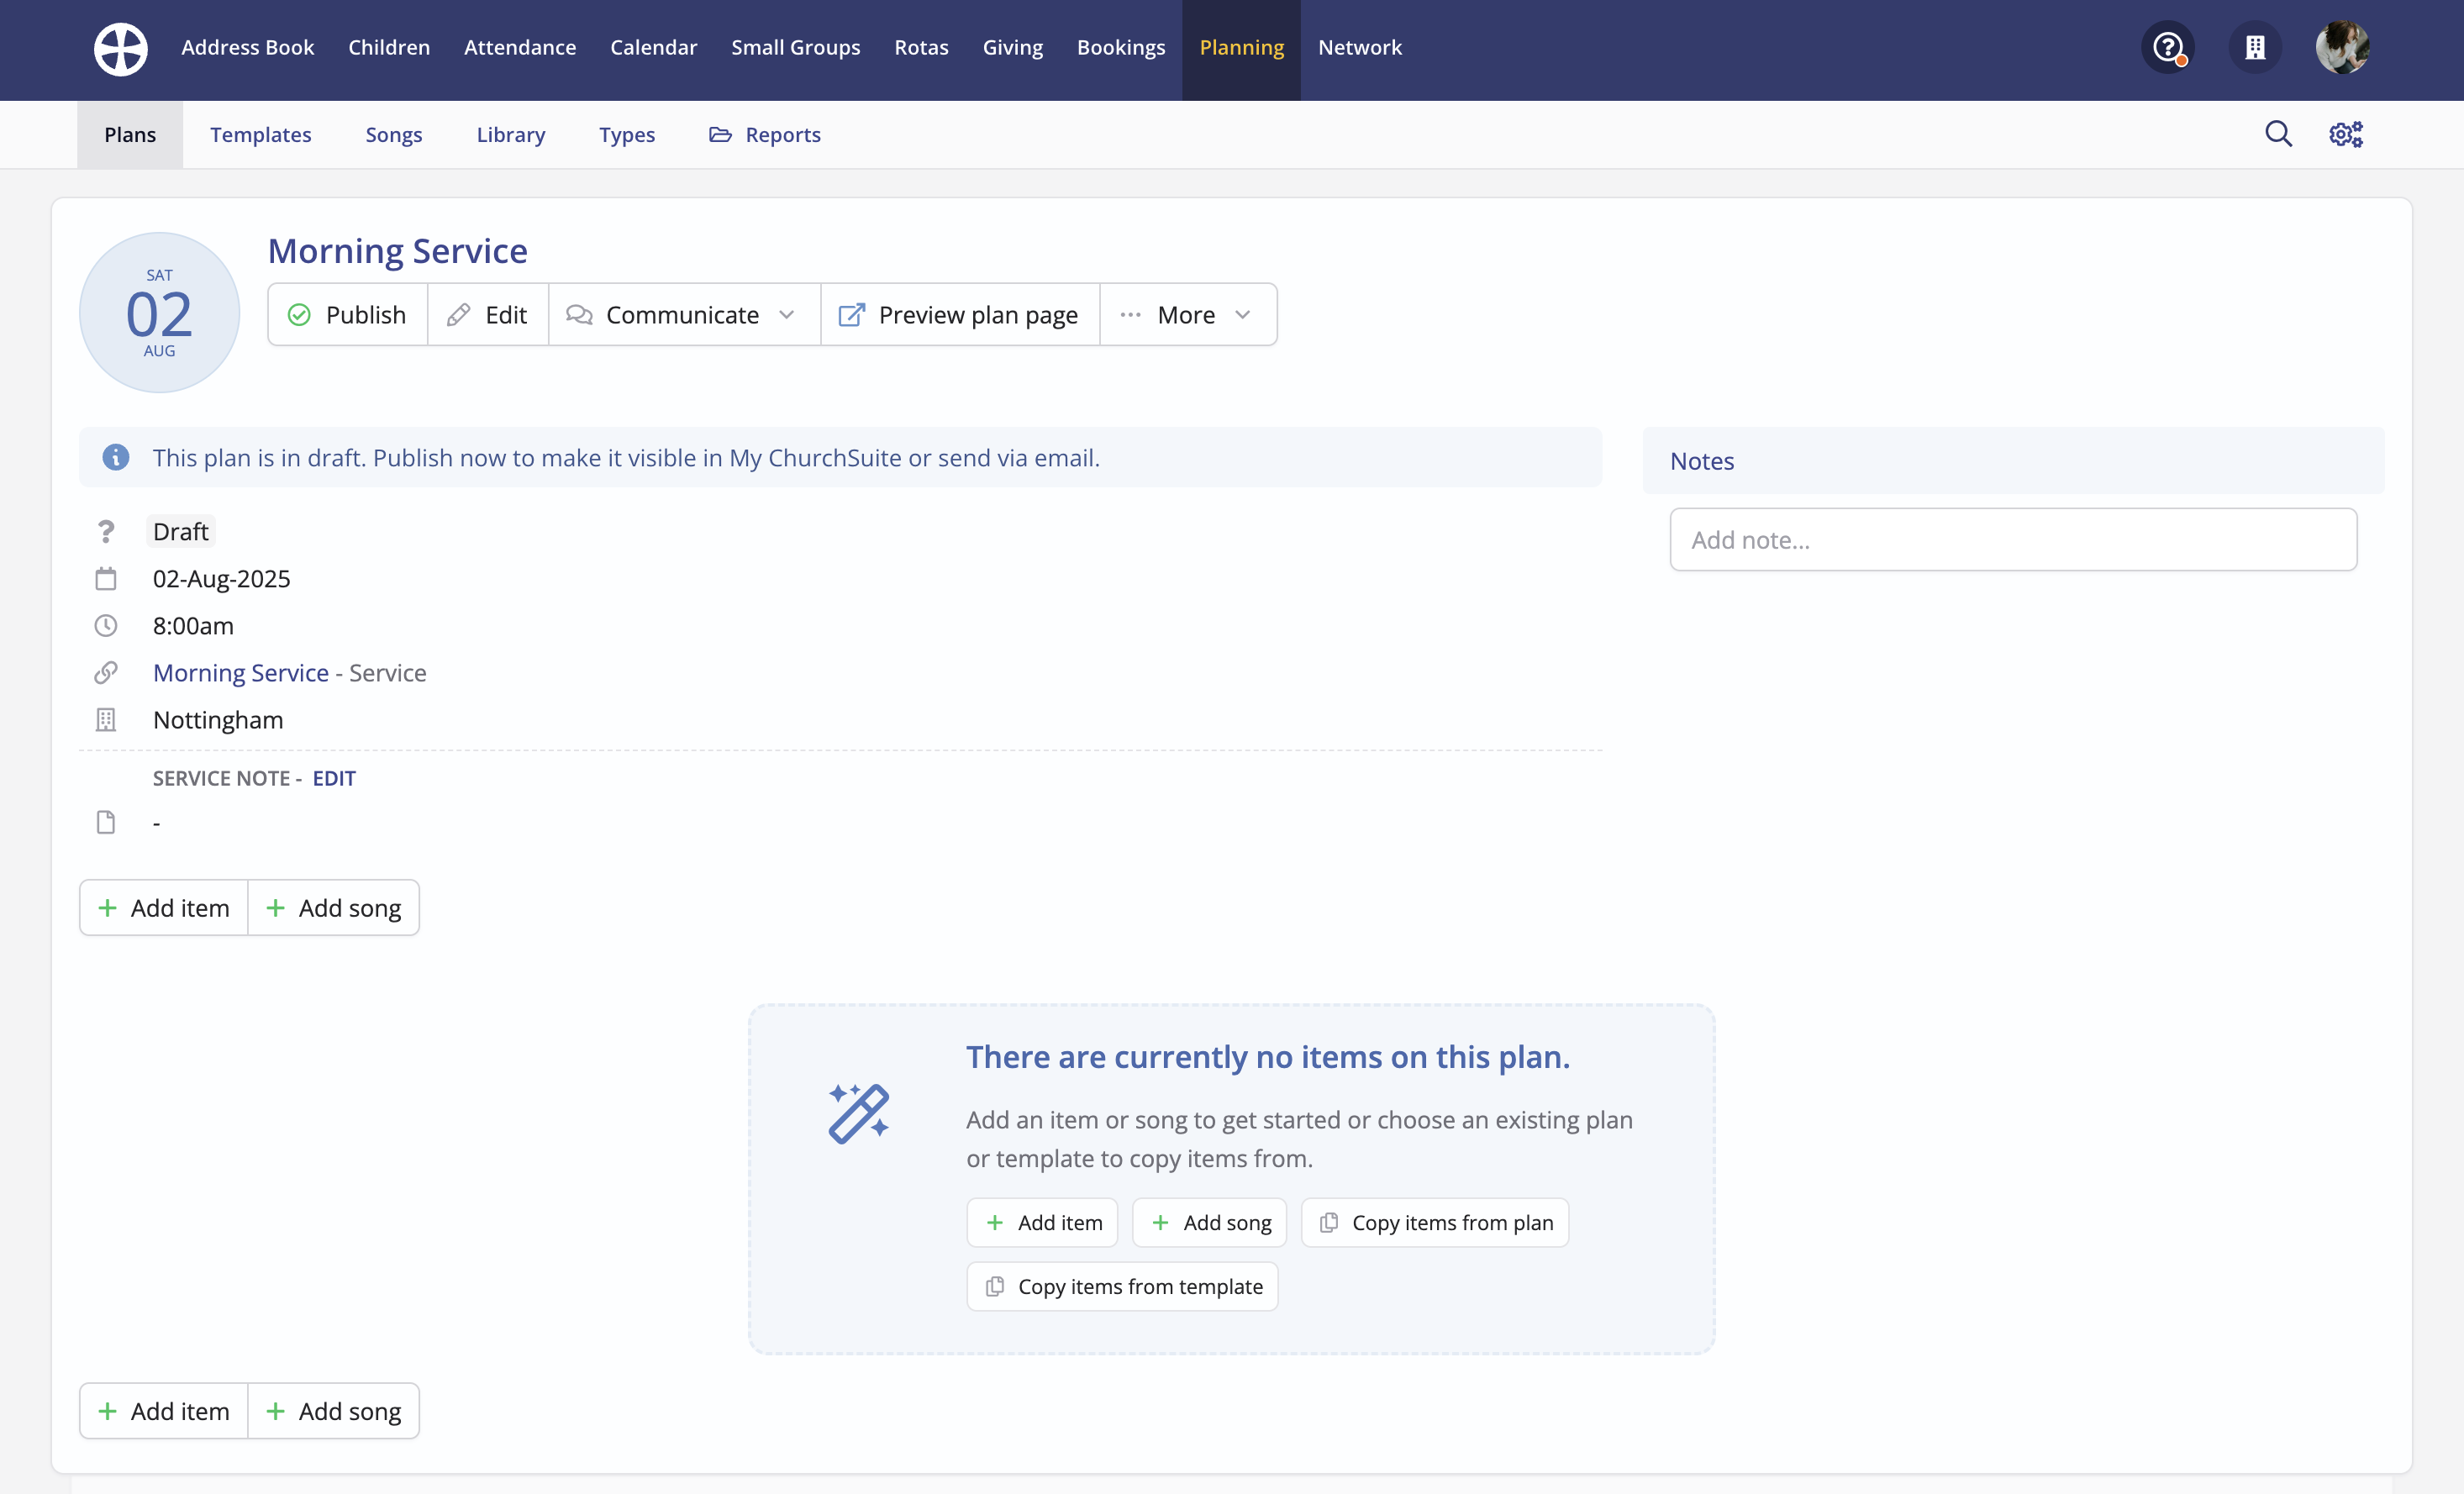Image resolution: width=2464 pixels, height=1494 pixels.
Task: Click the document icon under Service Note
Action: (106, 823)
